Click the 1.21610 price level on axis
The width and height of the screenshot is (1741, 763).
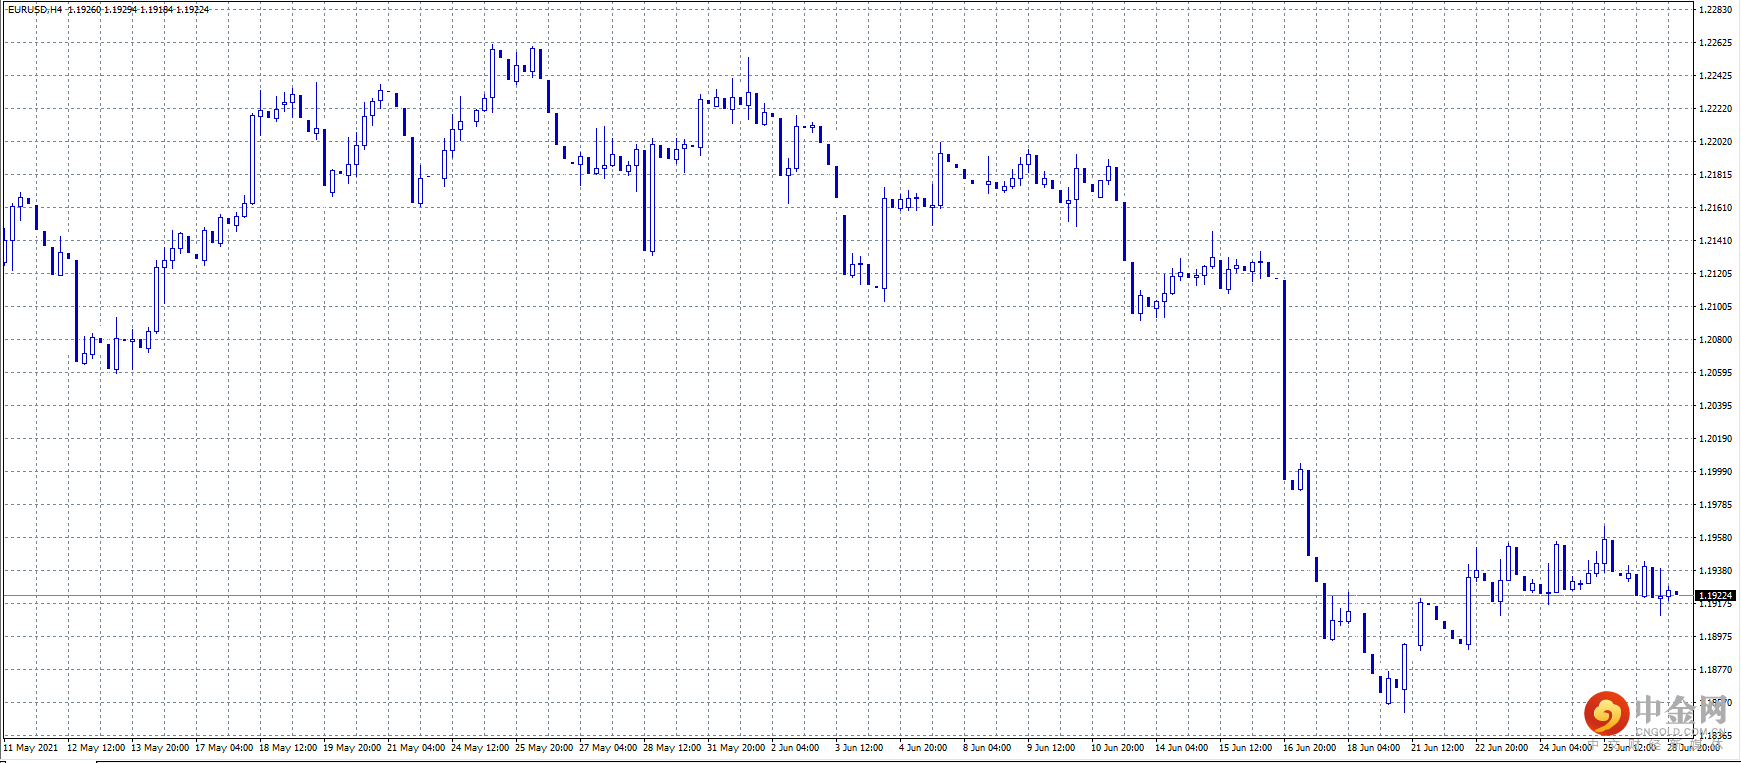(x=1716, y=208)
